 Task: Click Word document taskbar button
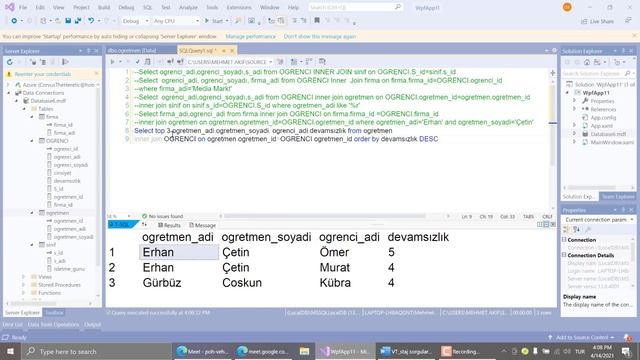(405, 351)
